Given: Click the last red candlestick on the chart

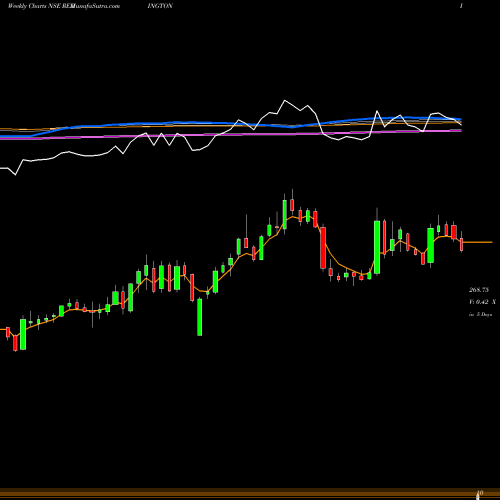Looking at the screenshot, I should (462, 244).
